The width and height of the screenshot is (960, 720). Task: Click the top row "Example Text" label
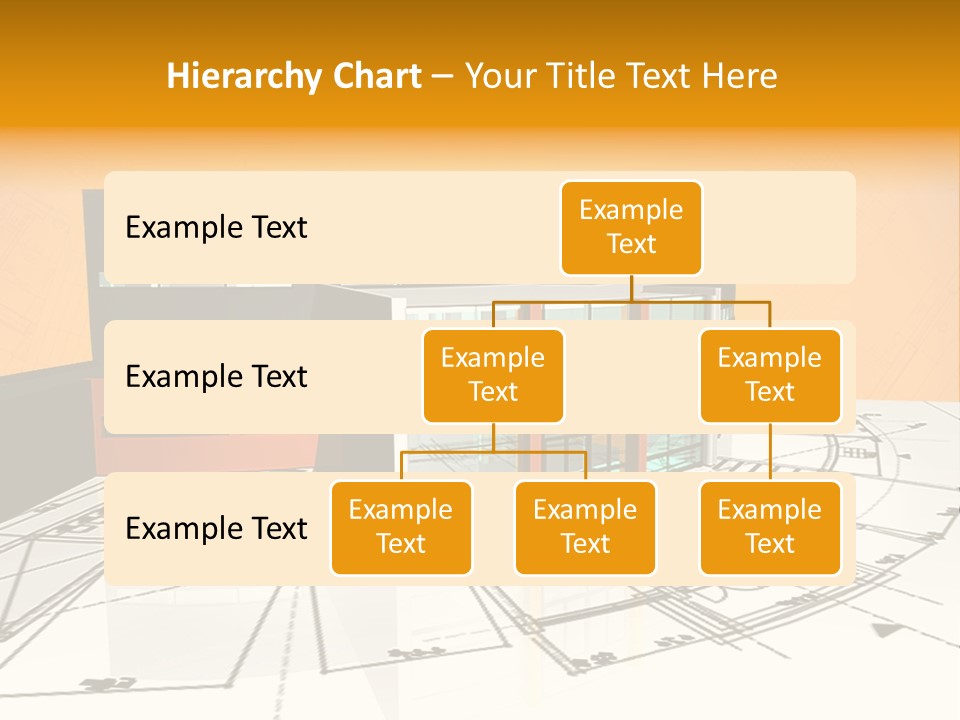(x=216, y=228)
